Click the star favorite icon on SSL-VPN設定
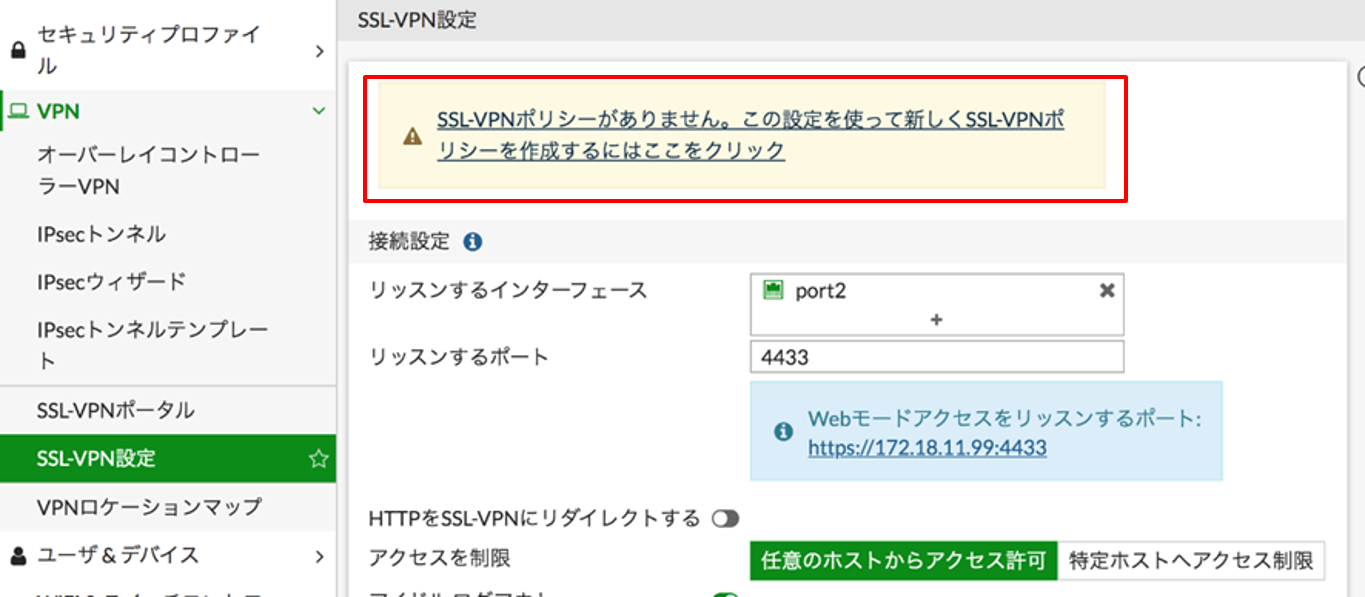This screenshot has height=597, width=1365. click(x=318, y=459)
